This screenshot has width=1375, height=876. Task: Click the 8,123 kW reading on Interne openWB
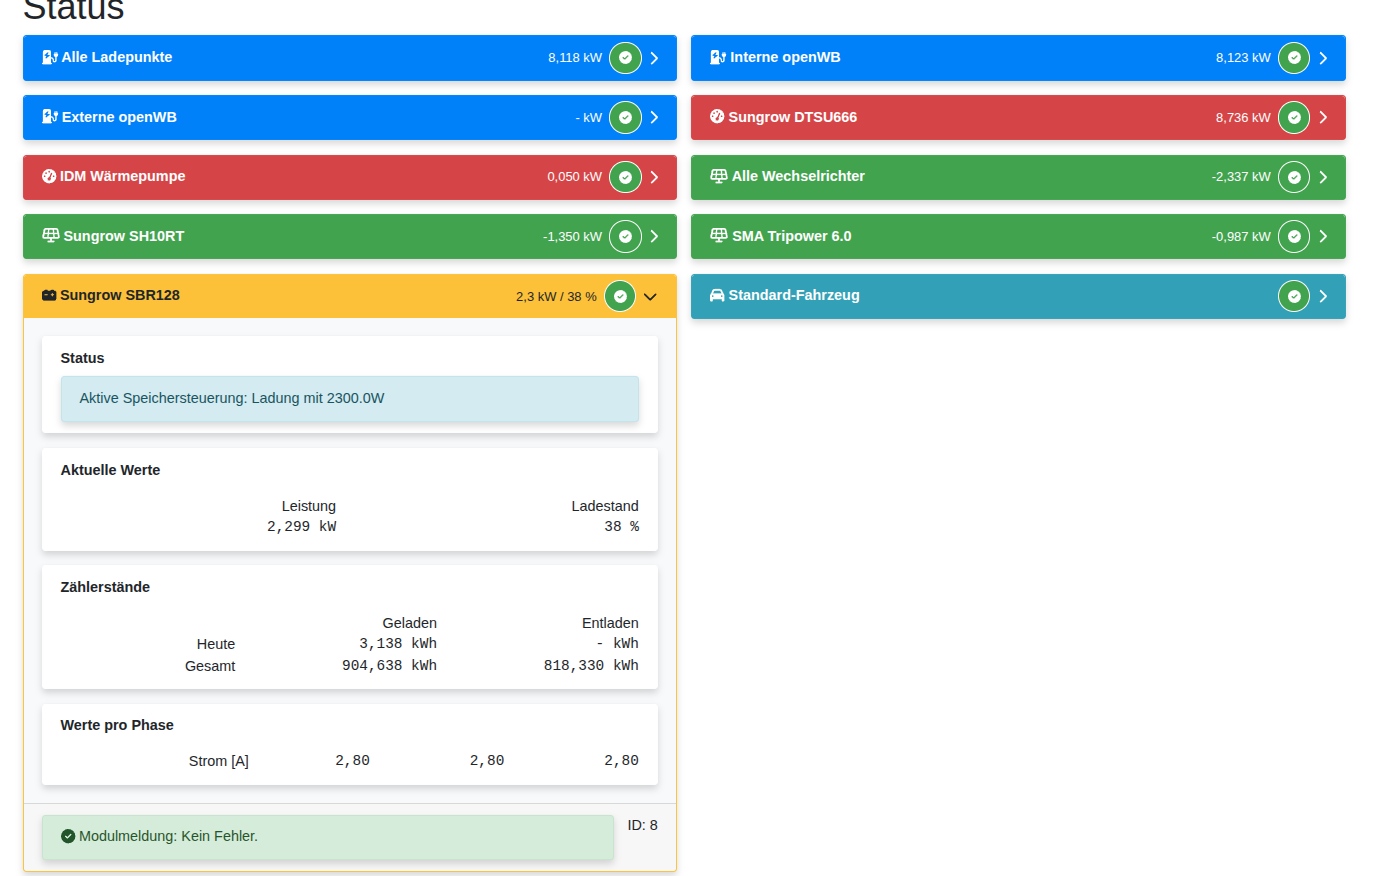point(1243,58)
